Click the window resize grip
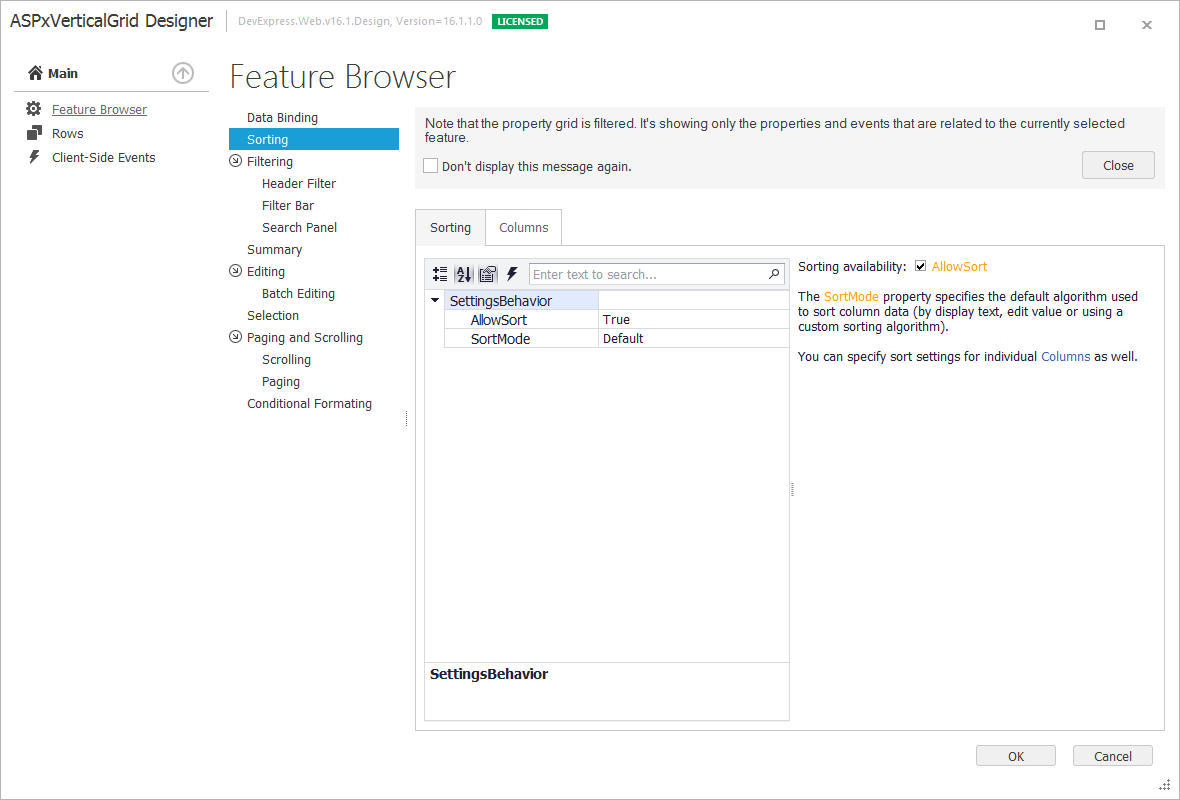 pyautogui.click(x=1164, y=785)
